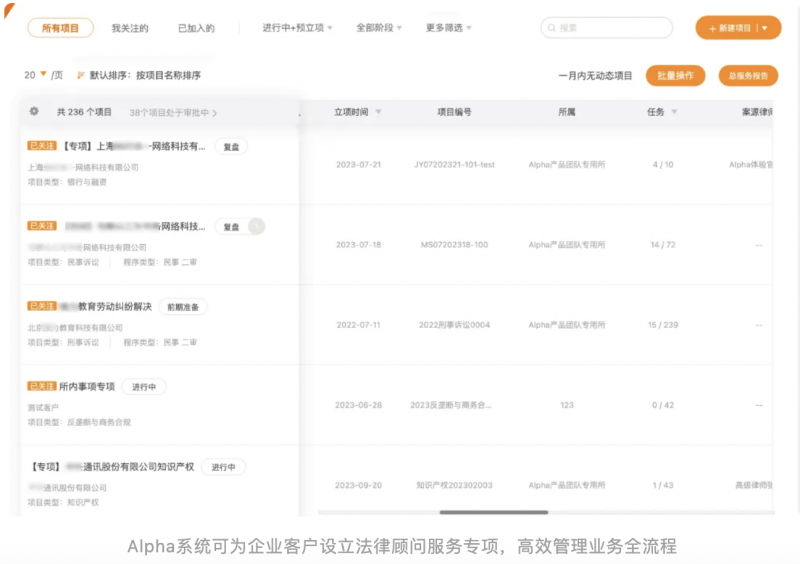Select the 已加入的 tab
Image resolution: width=800 pixels, height=564 pixels.
pos(196,28)
